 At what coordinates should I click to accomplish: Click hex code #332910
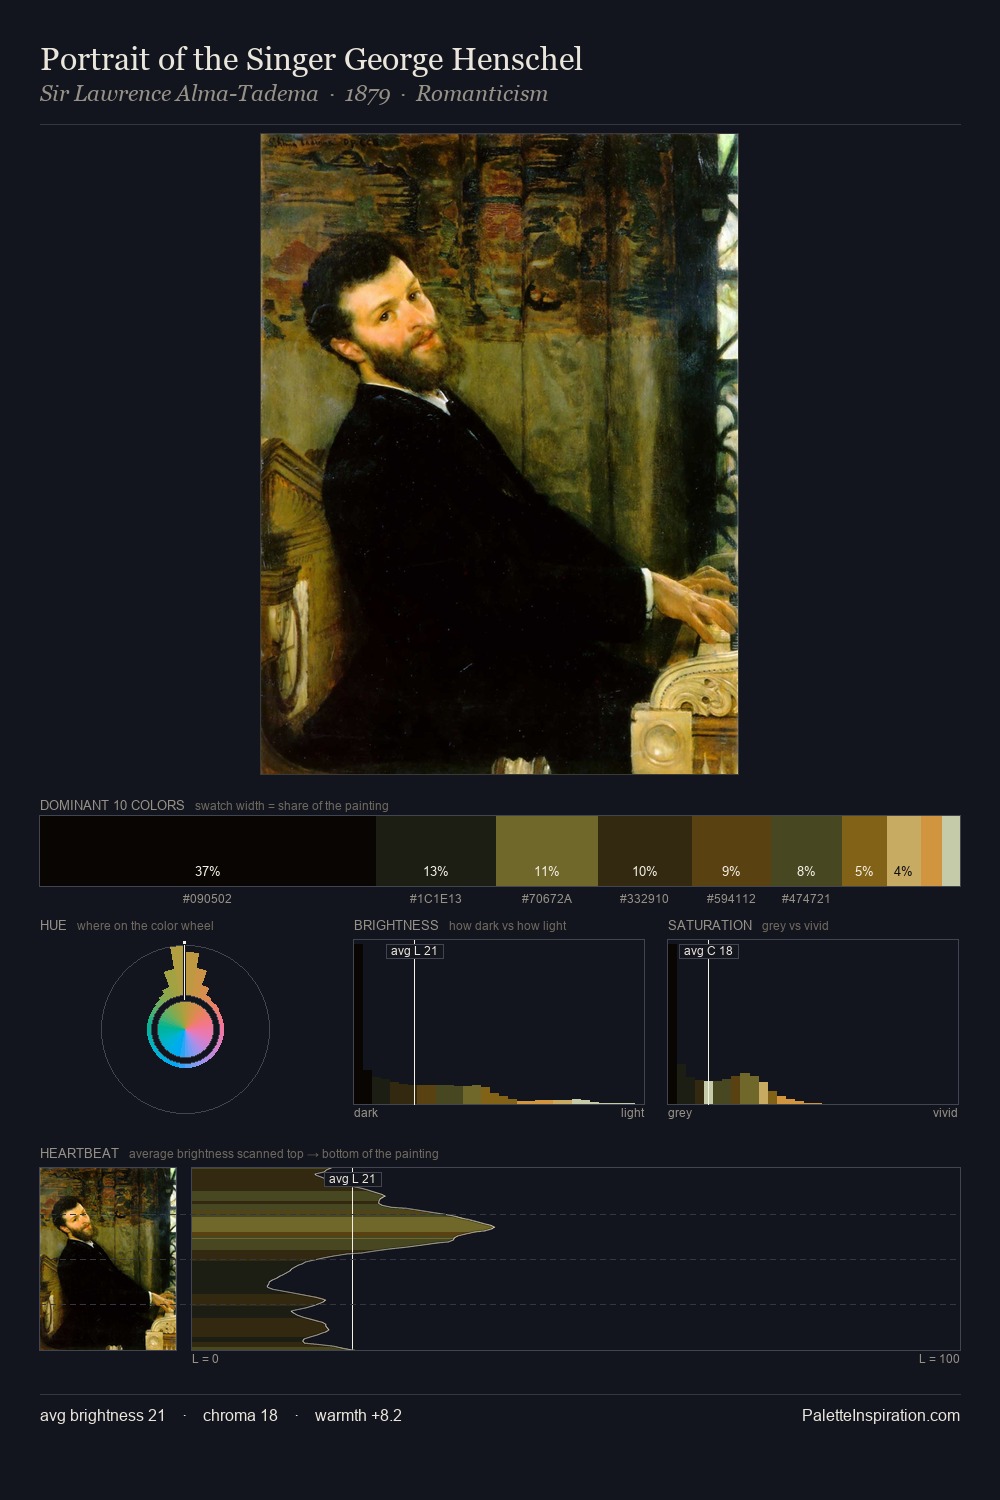644,899
